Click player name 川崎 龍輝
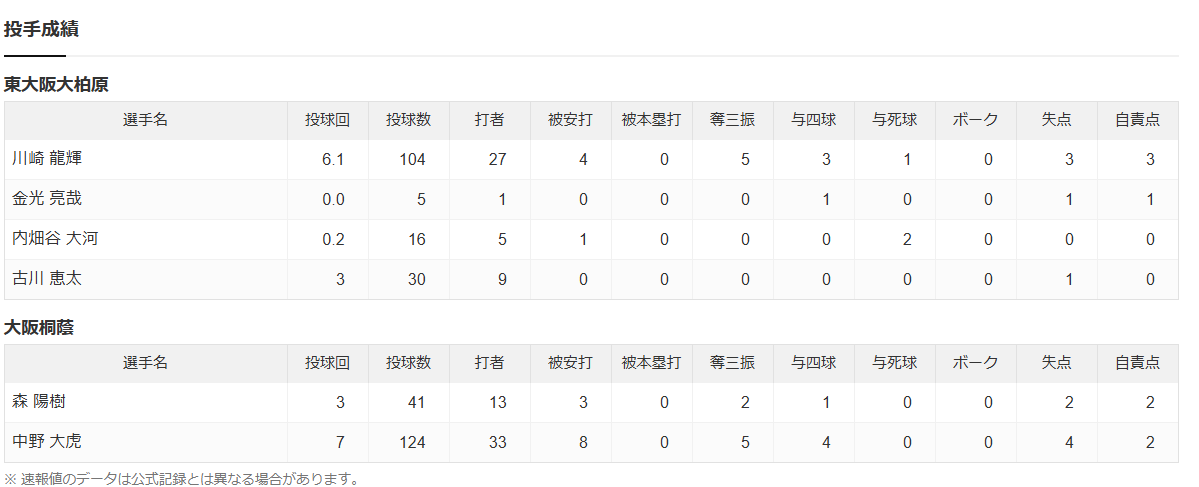 point(47,159)
